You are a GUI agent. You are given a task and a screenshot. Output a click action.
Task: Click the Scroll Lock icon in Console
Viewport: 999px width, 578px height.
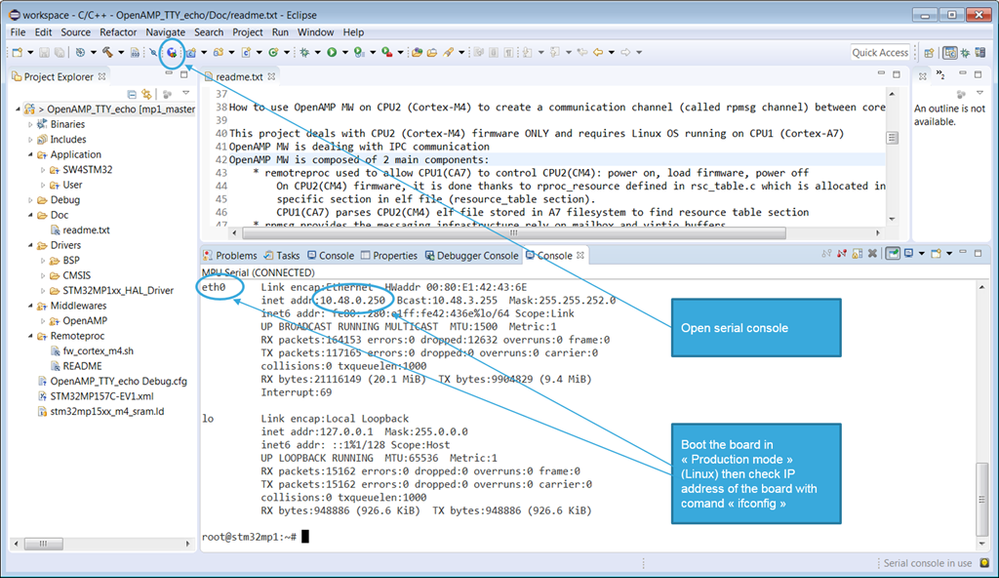click(857, 254)
